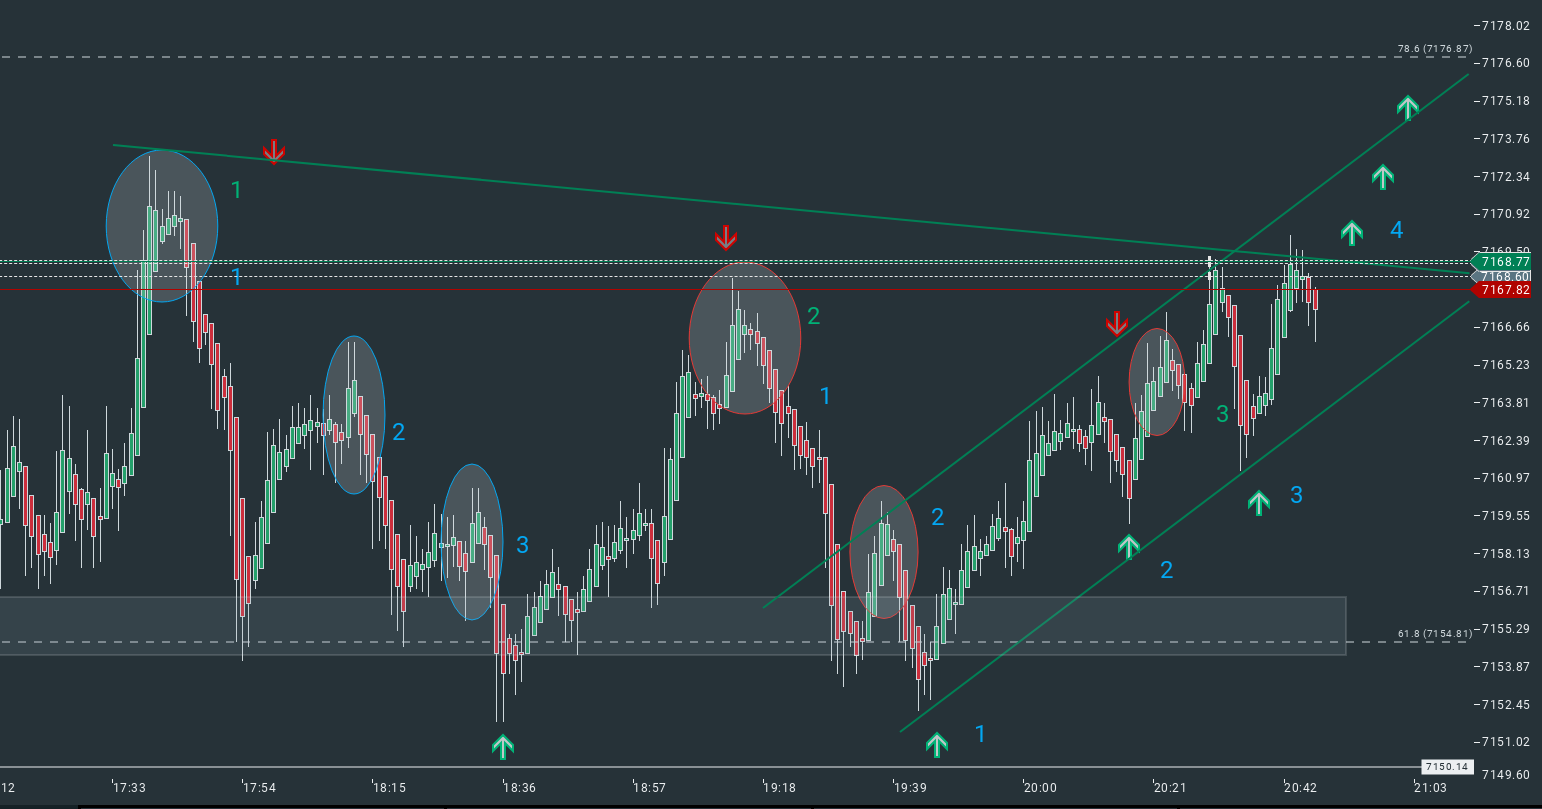Select the green up arrow above the 18:36 label
The width and height of the screenshot is (1542, 809).
[x=503, y=745]
